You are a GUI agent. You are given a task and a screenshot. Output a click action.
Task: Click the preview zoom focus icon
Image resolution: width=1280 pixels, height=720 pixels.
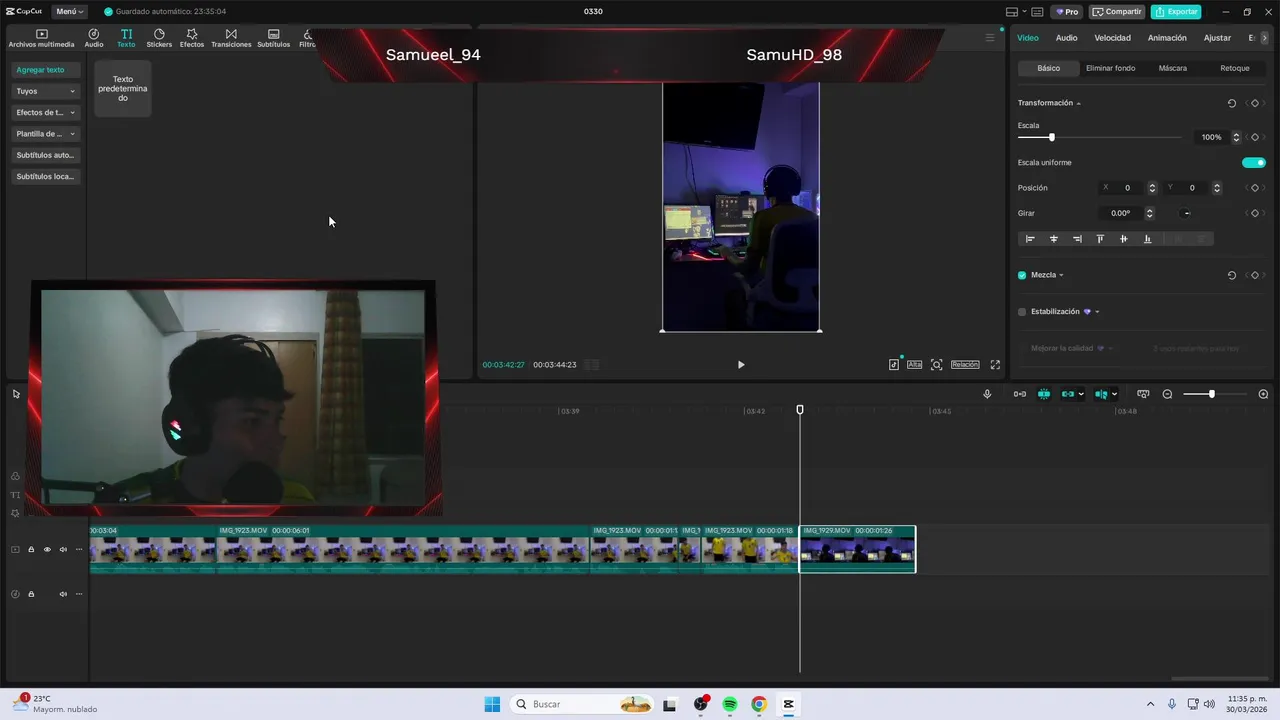click(x=937, y=365)
